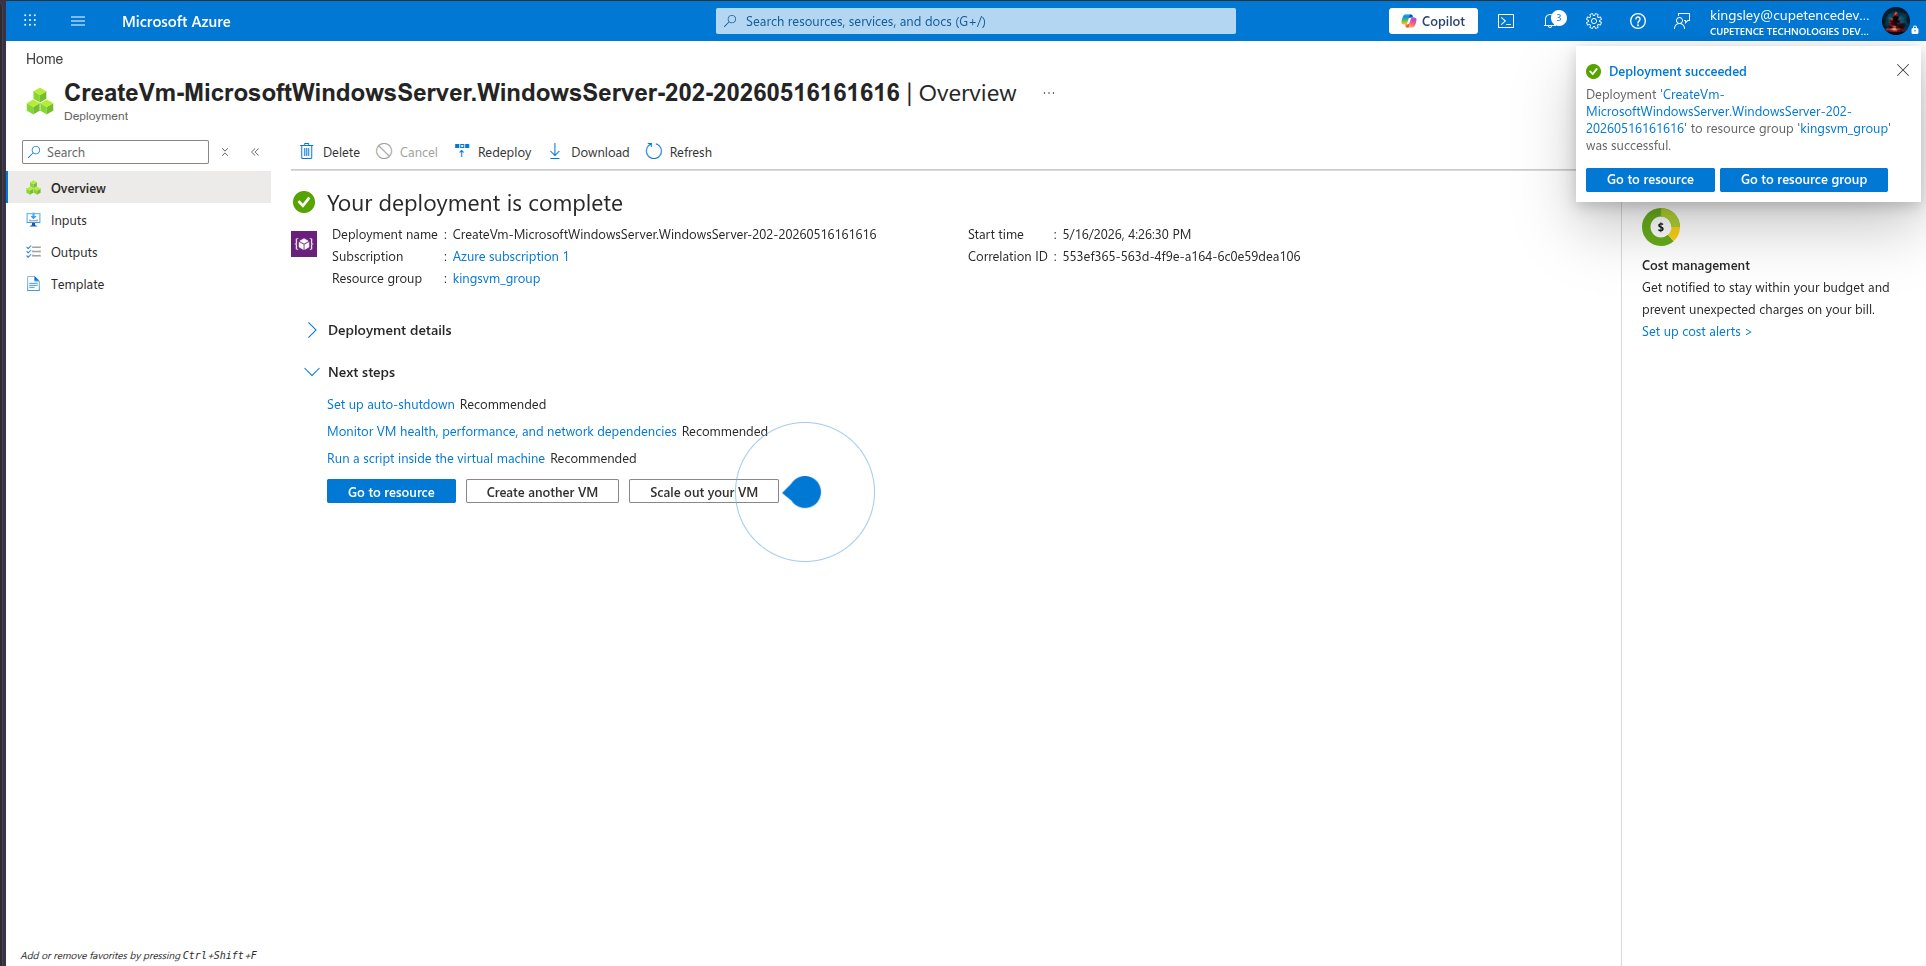Expand Deployment details section
1926x966 pixels.
pyautogui.click(x=378, y=330)
